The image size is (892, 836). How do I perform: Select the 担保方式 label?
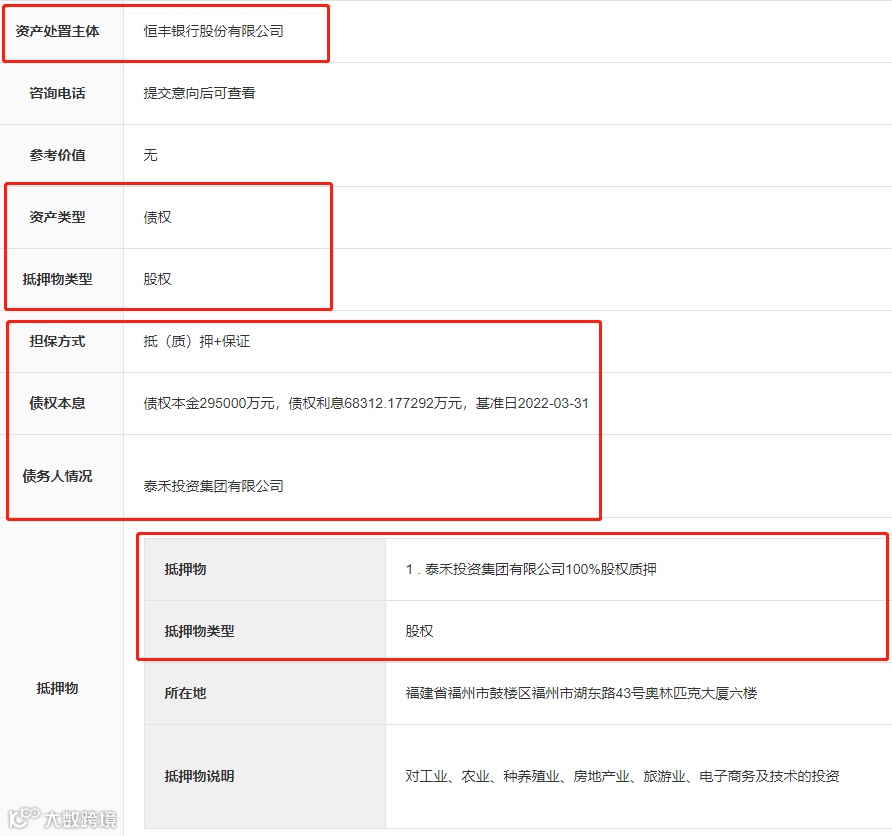(x=57, y=341)
